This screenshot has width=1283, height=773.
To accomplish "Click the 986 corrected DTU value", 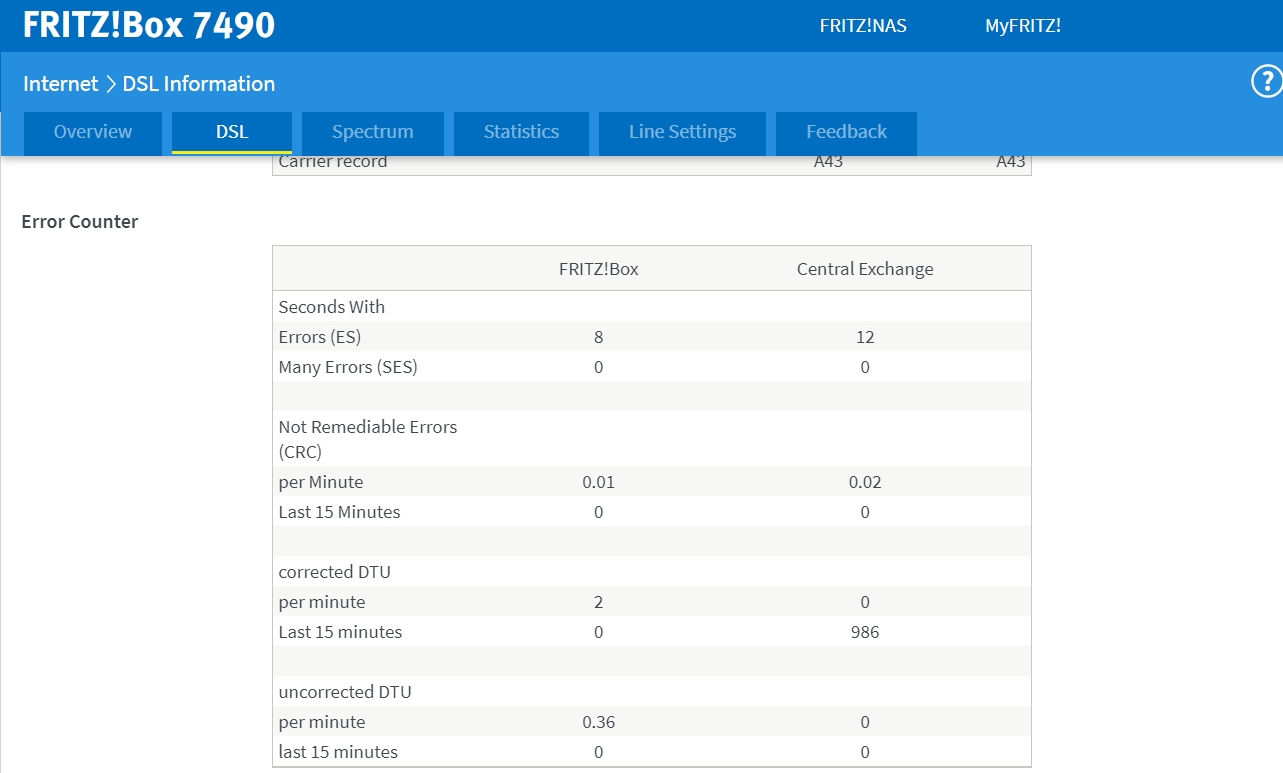I will pos(864,632).
